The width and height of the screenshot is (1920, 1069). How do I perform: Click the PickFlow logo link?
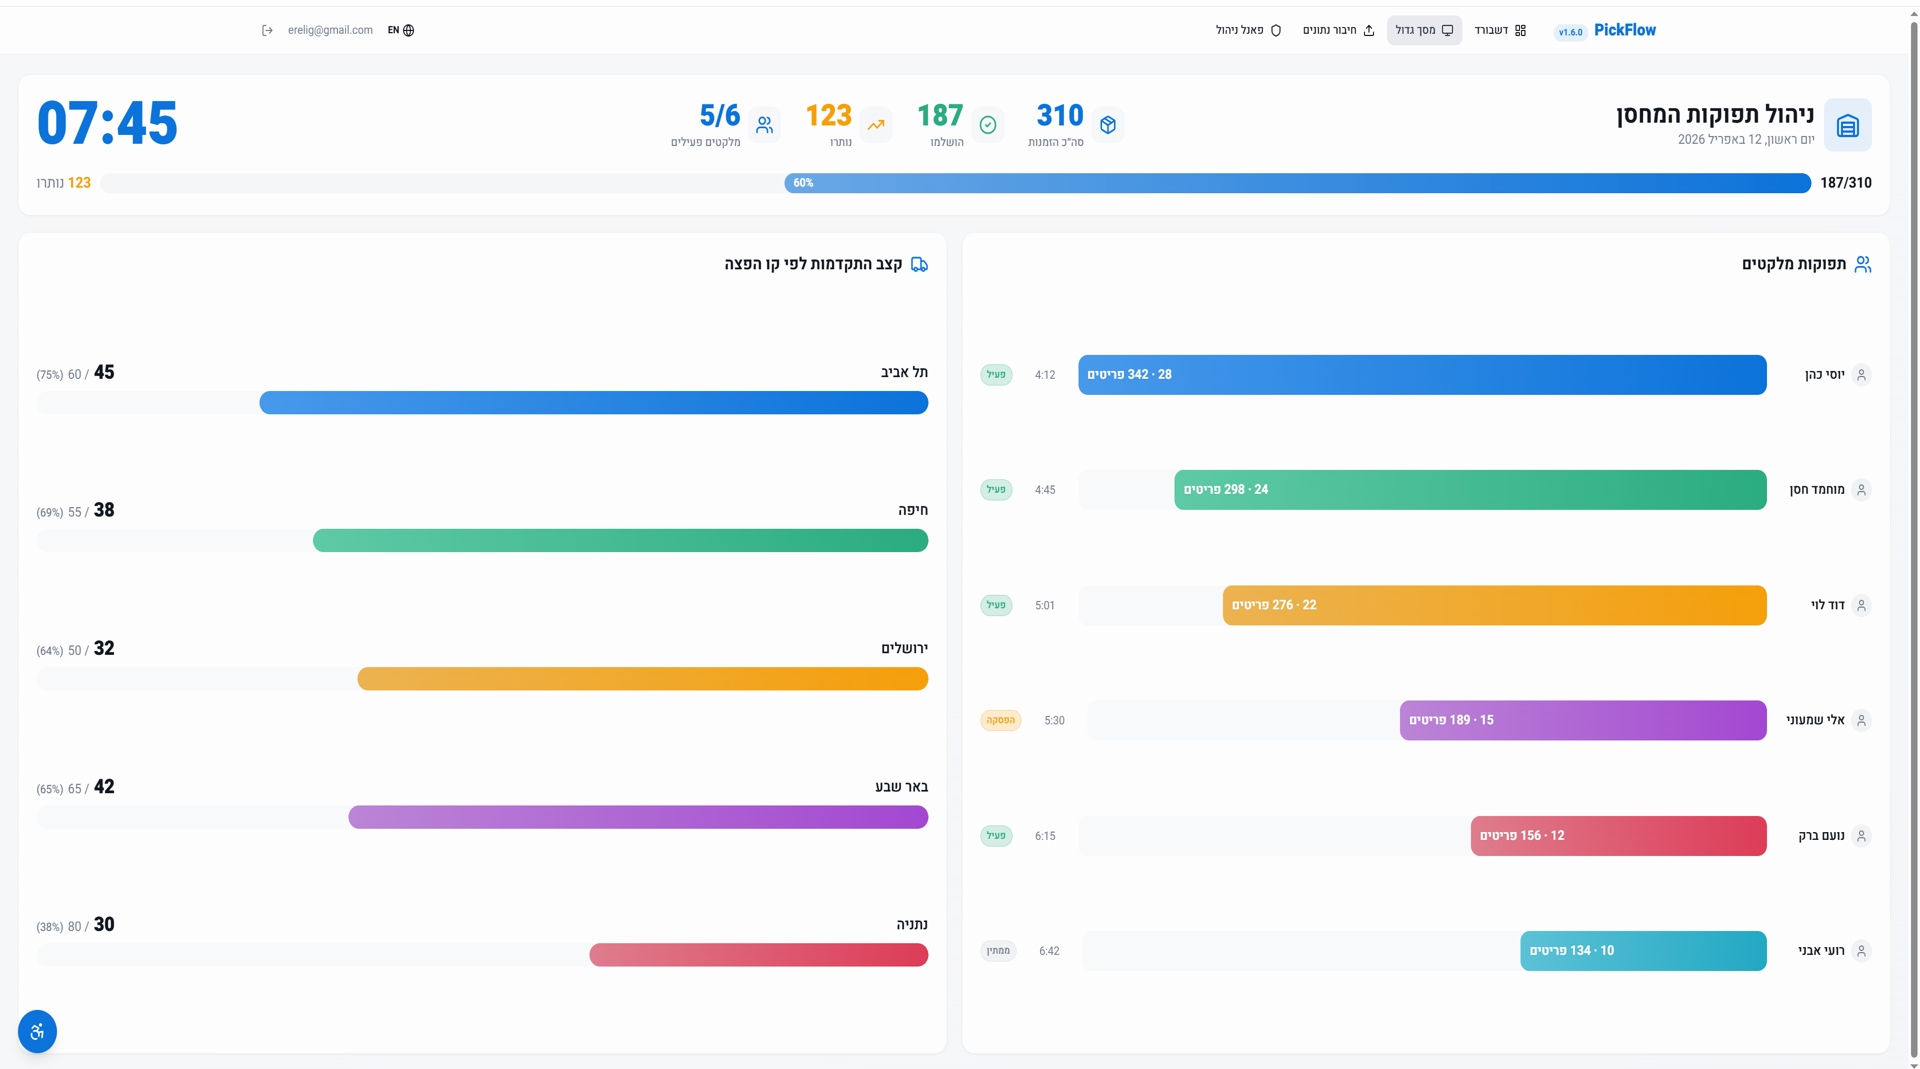1624,30
